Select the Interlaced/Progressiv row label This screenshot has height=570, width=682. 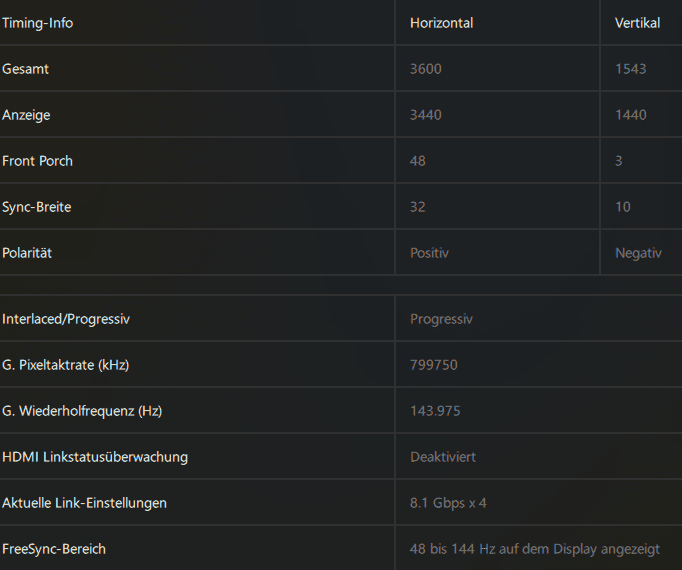coord(66,319)
